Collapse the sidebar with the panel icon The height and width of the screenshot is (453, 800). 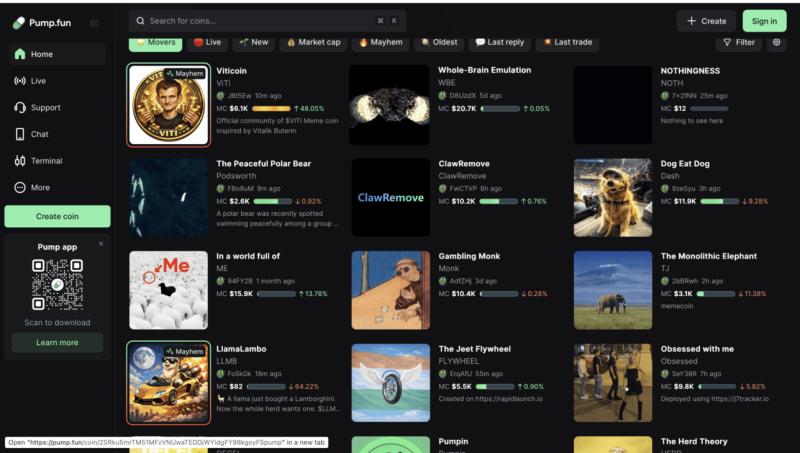95,22
